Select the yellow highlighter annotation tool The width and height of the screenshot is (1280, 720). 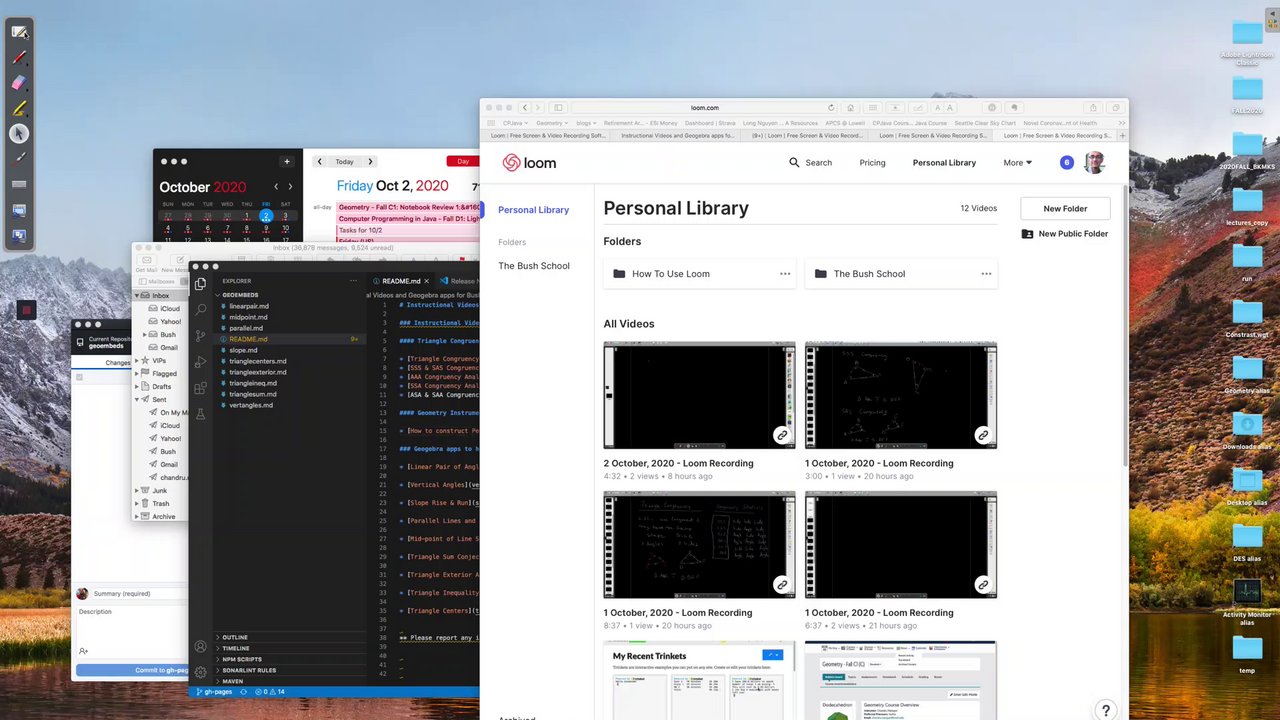click(19, 108)
